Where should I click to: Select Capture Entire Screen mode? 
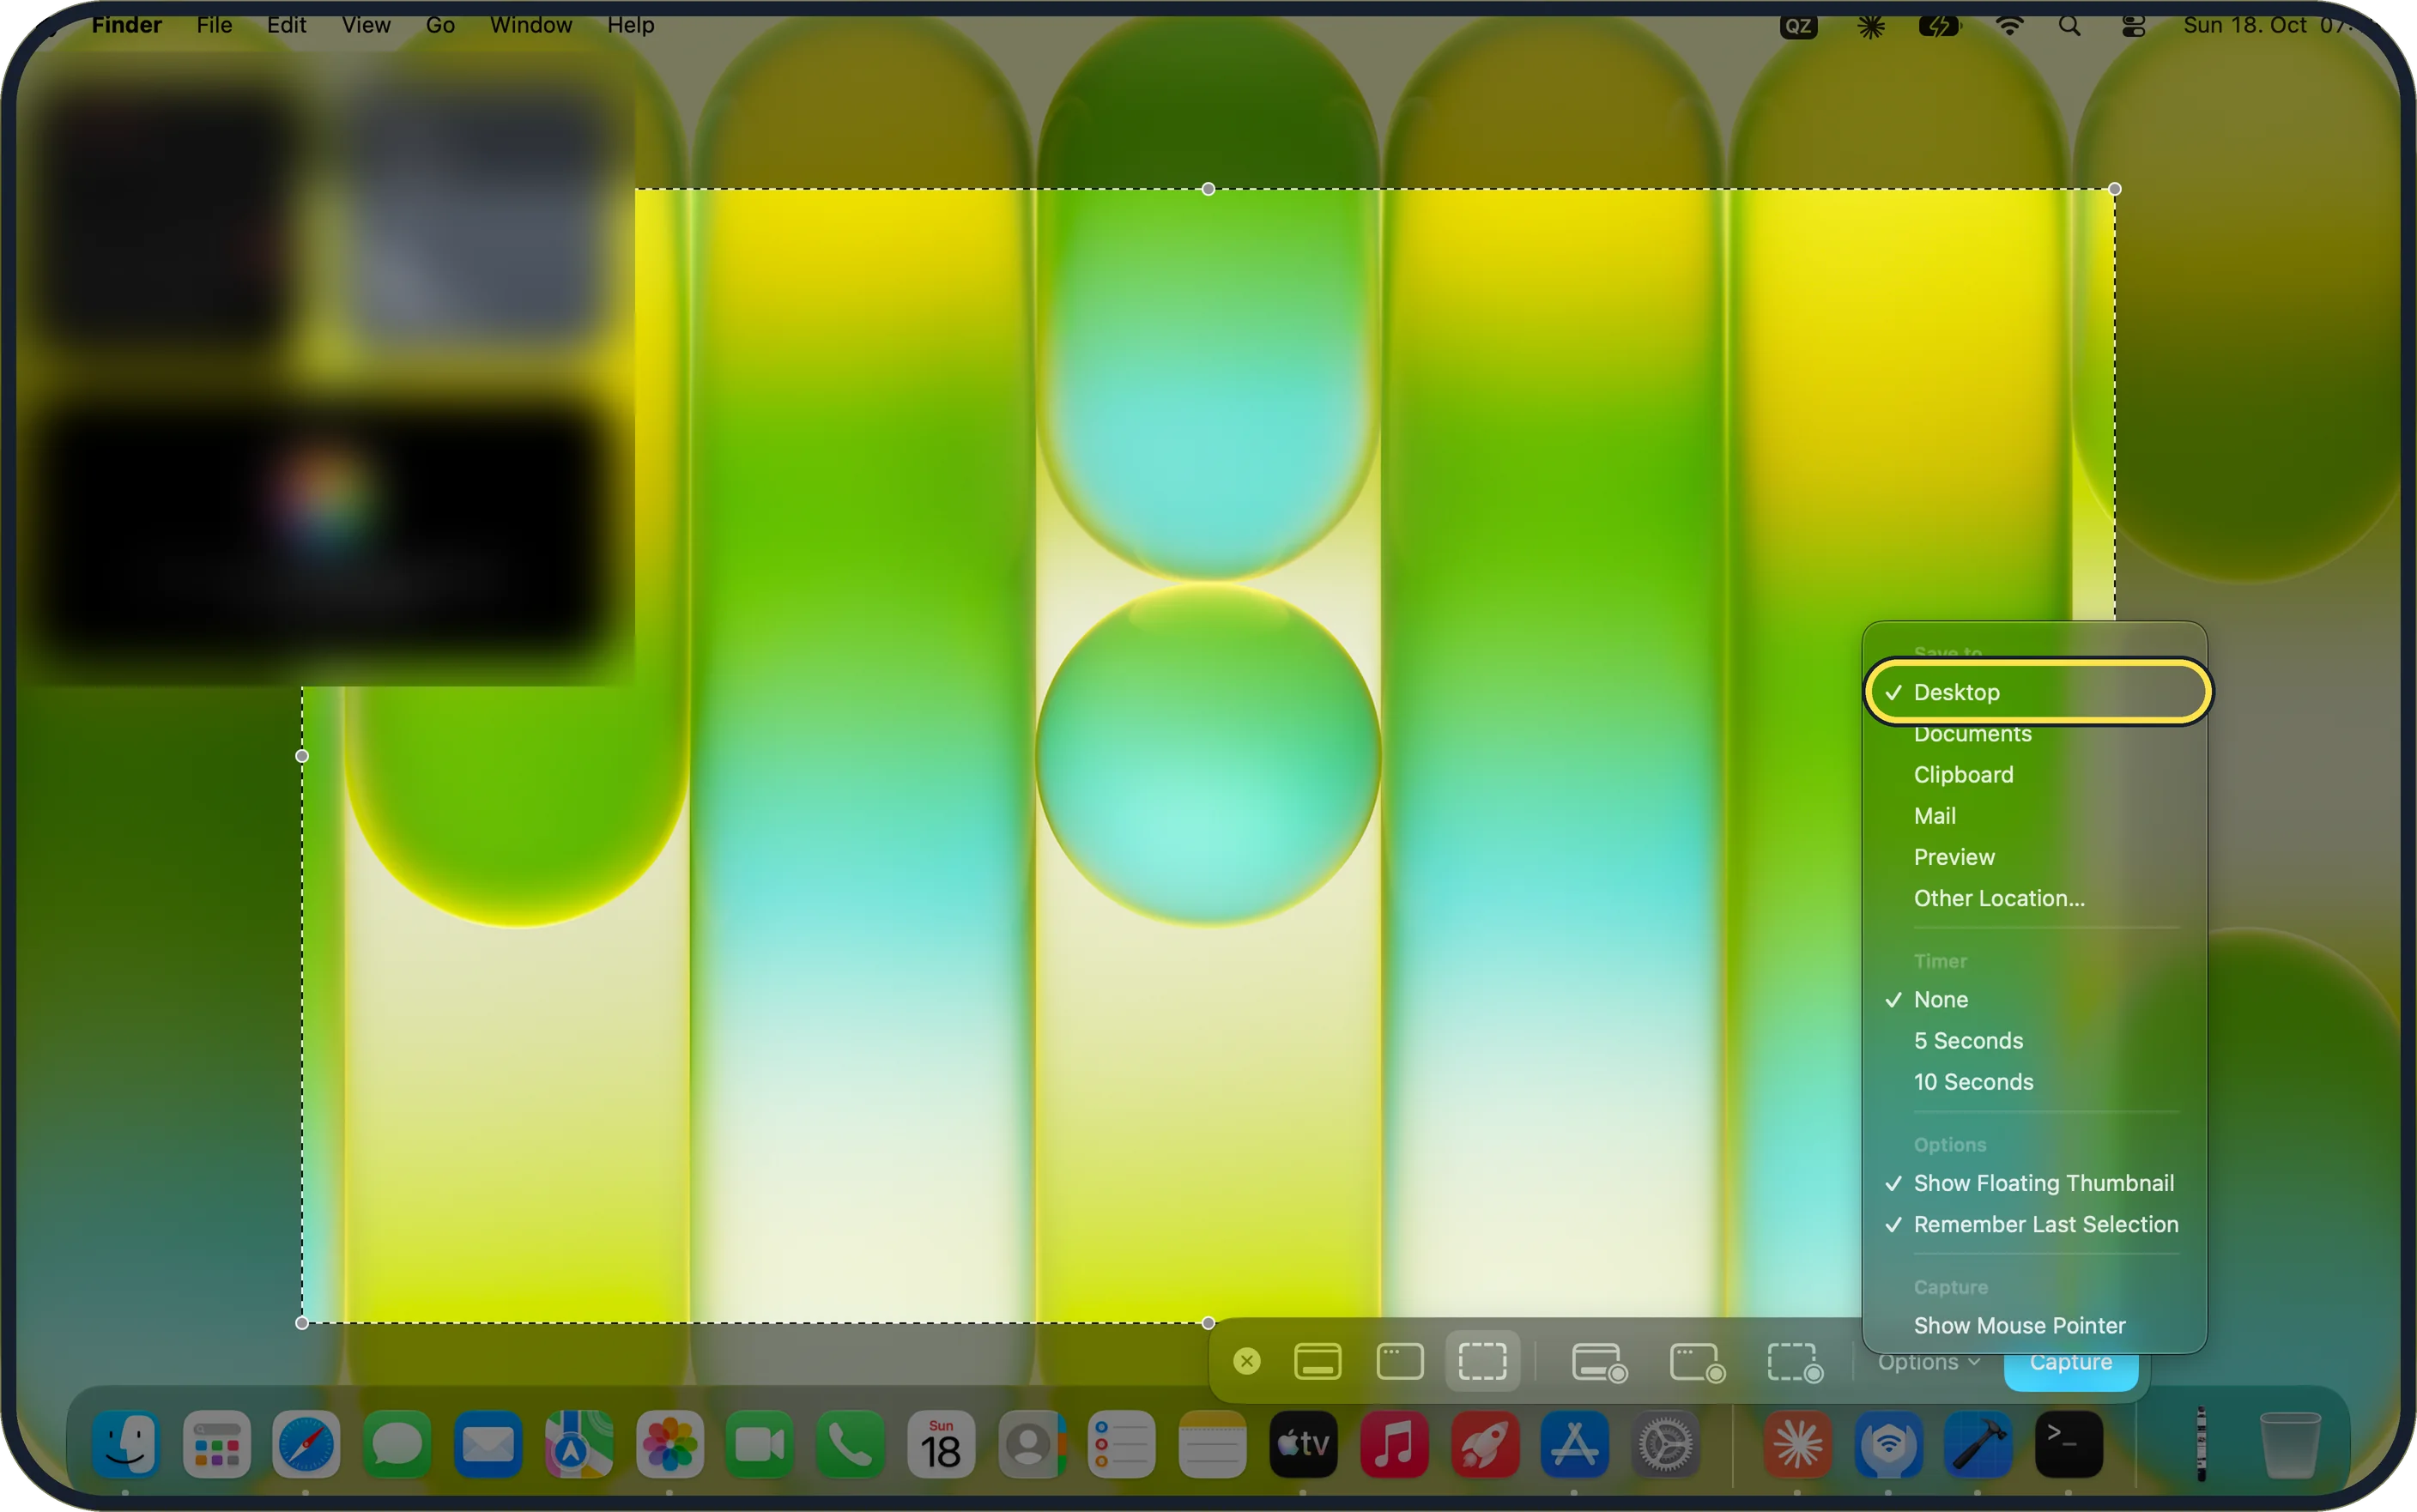click(x=1317, y=1361)
